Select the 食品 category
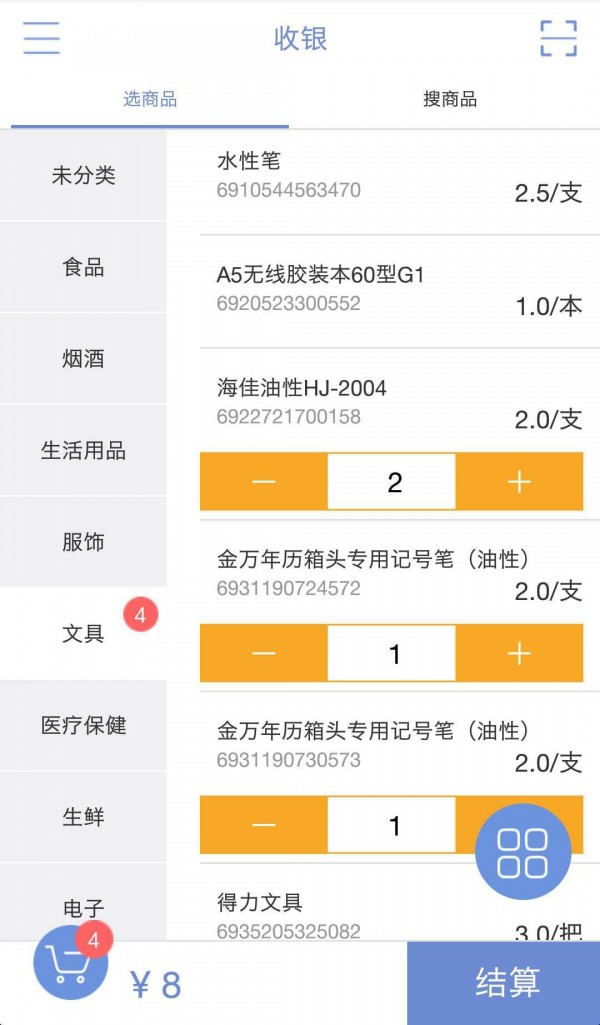The image size is (600, 1025). (x=85, y=267)
